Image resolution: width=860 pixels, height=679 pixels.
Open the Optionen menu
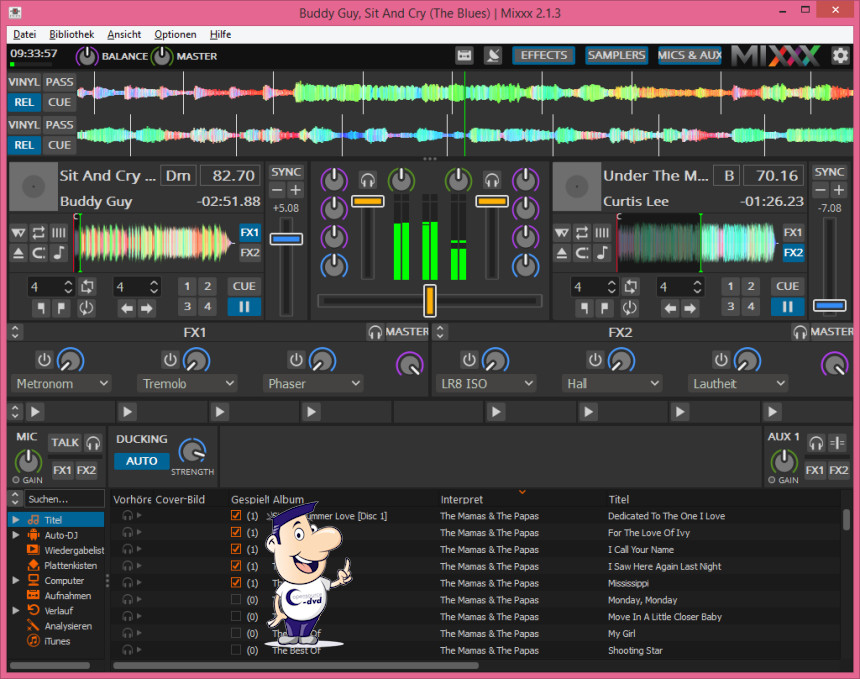pyautogui.click(x=175, y=34)
